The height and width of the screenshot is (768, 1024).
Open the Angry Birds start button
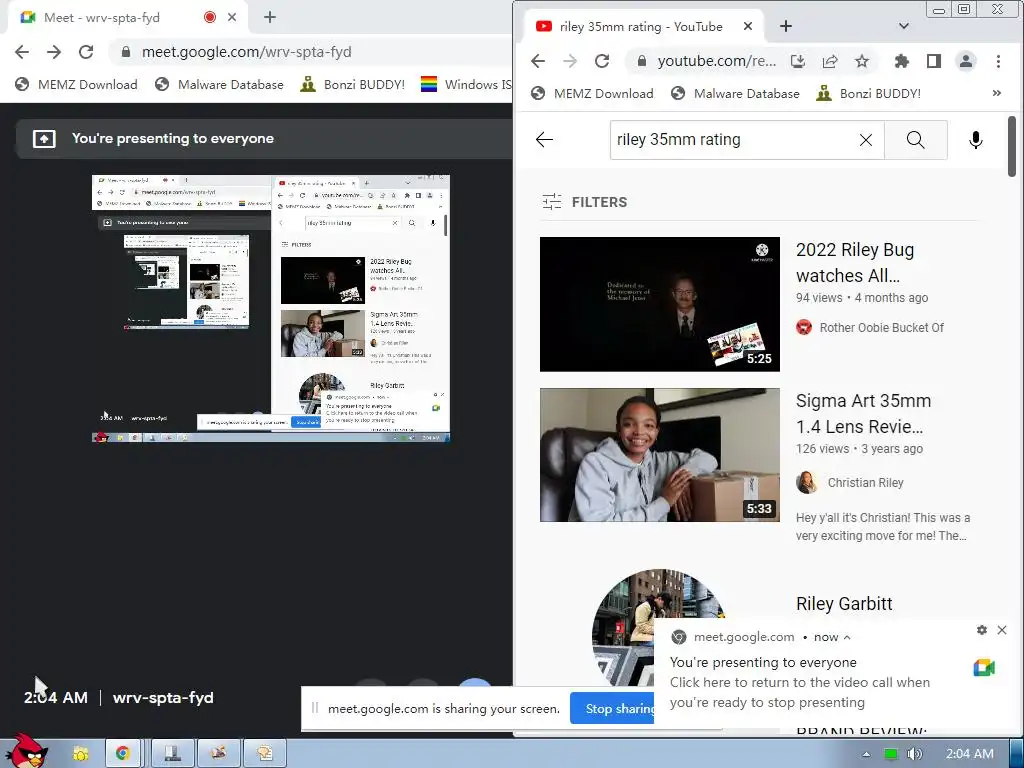[27, 751]
